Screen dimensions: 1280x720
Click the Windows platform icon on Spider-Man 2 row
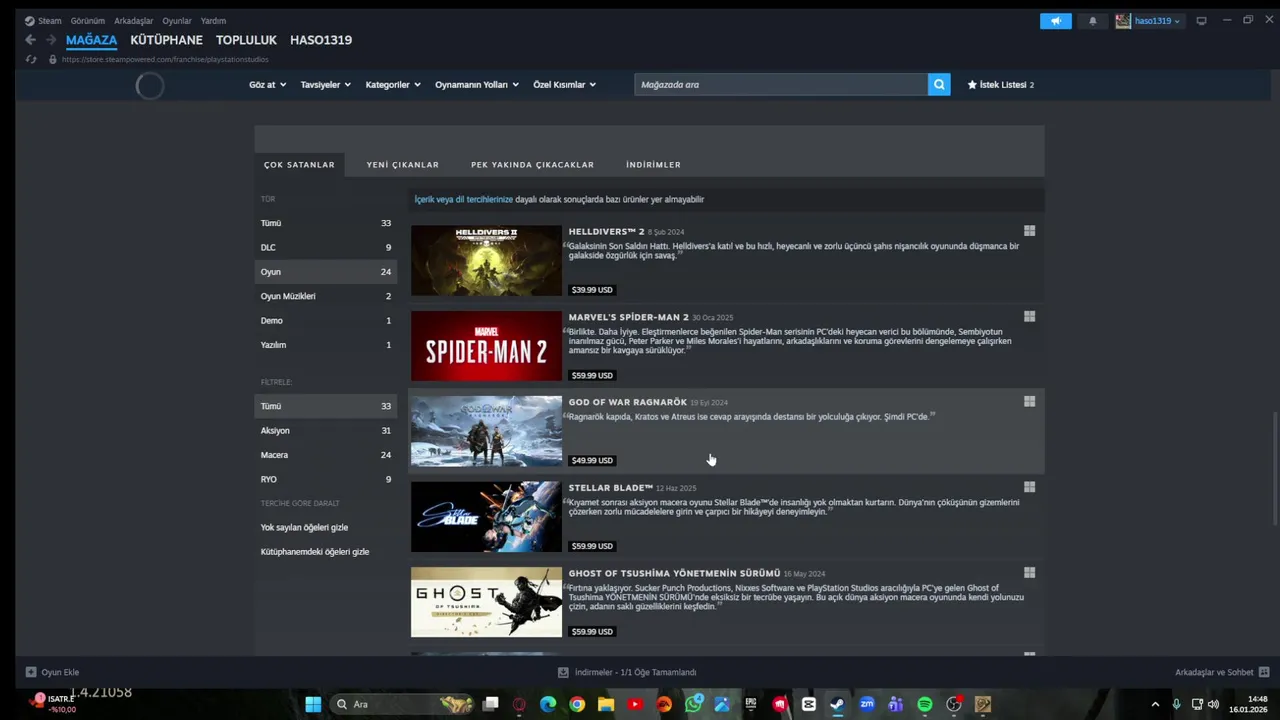(x=1029, y=316)
